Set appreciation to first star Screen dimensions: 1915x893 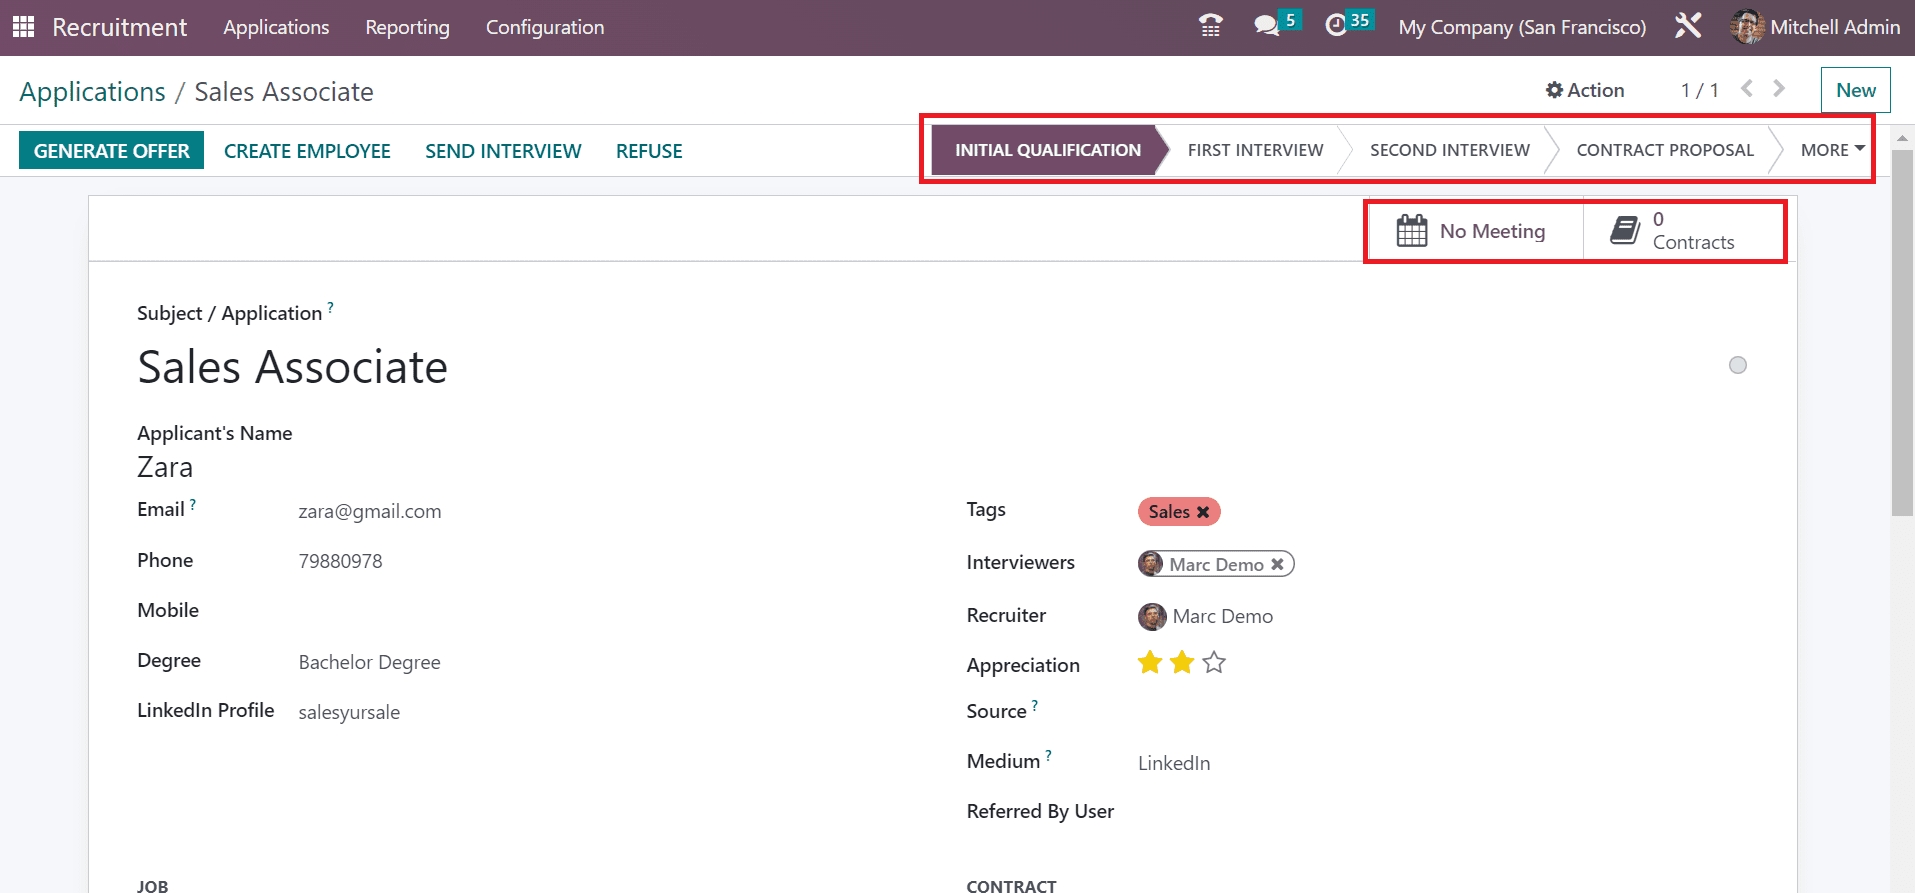(x=1150, y=663)
